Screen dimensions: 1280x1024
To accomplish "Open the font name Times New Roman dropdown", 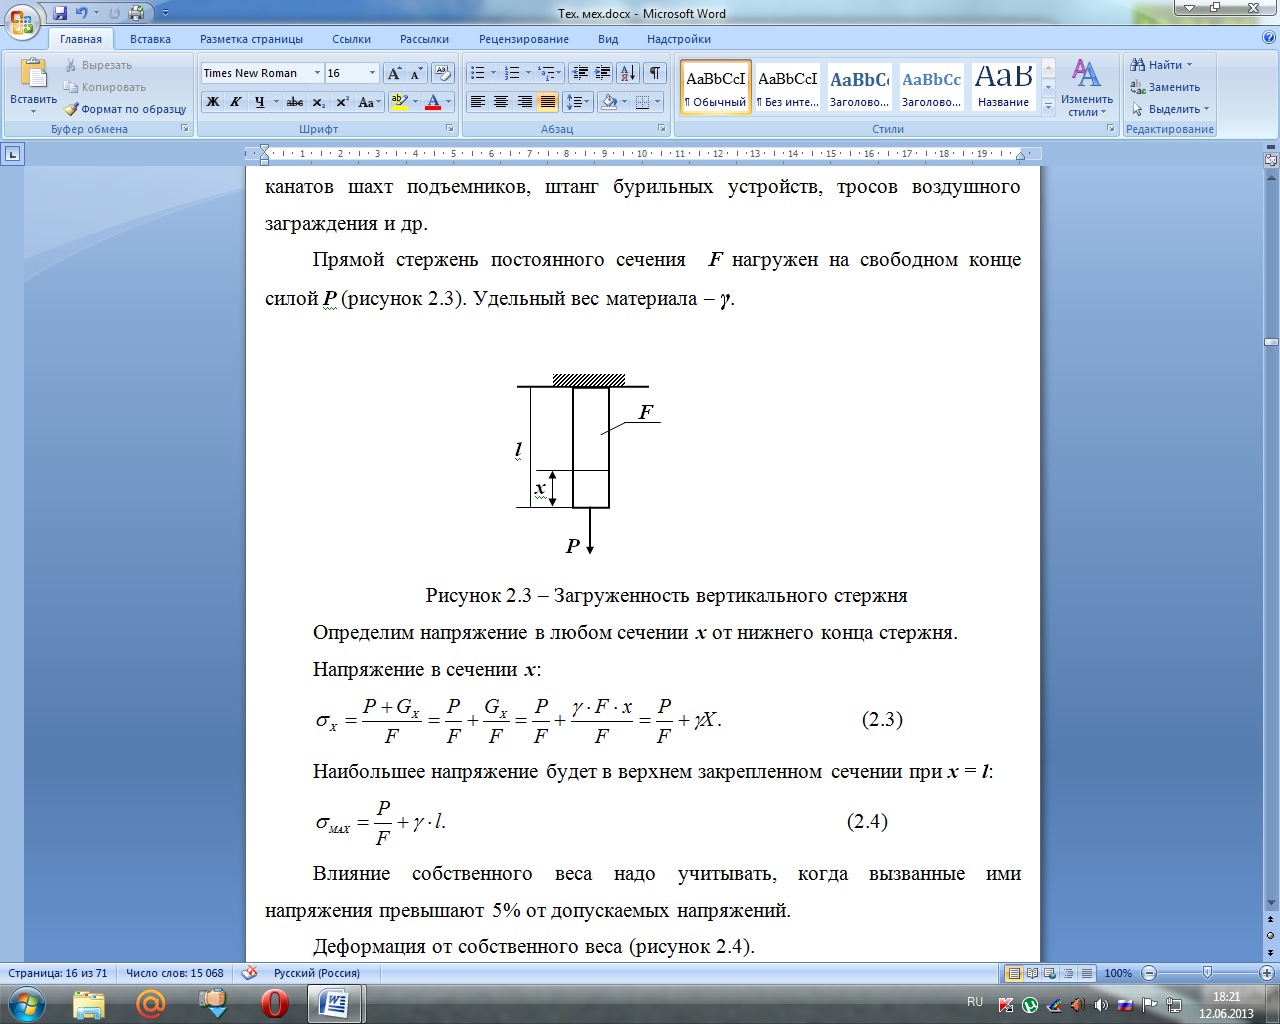I will click(318, 73).
